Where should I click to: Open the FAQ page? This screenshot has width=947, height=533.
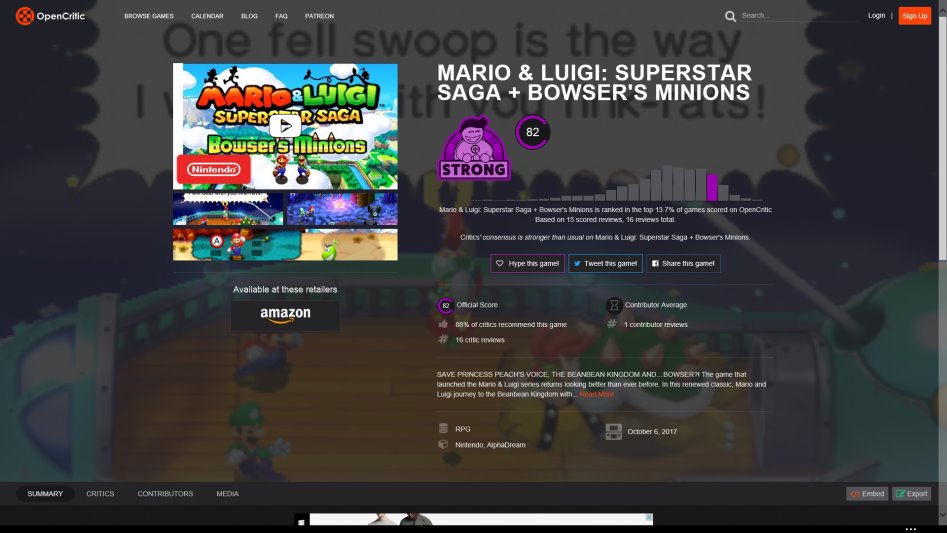(x=281, y=16)
